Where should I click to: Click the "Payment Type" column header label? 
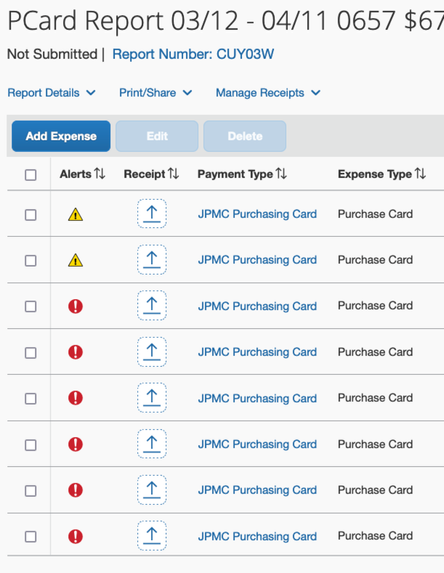[235, 174]
